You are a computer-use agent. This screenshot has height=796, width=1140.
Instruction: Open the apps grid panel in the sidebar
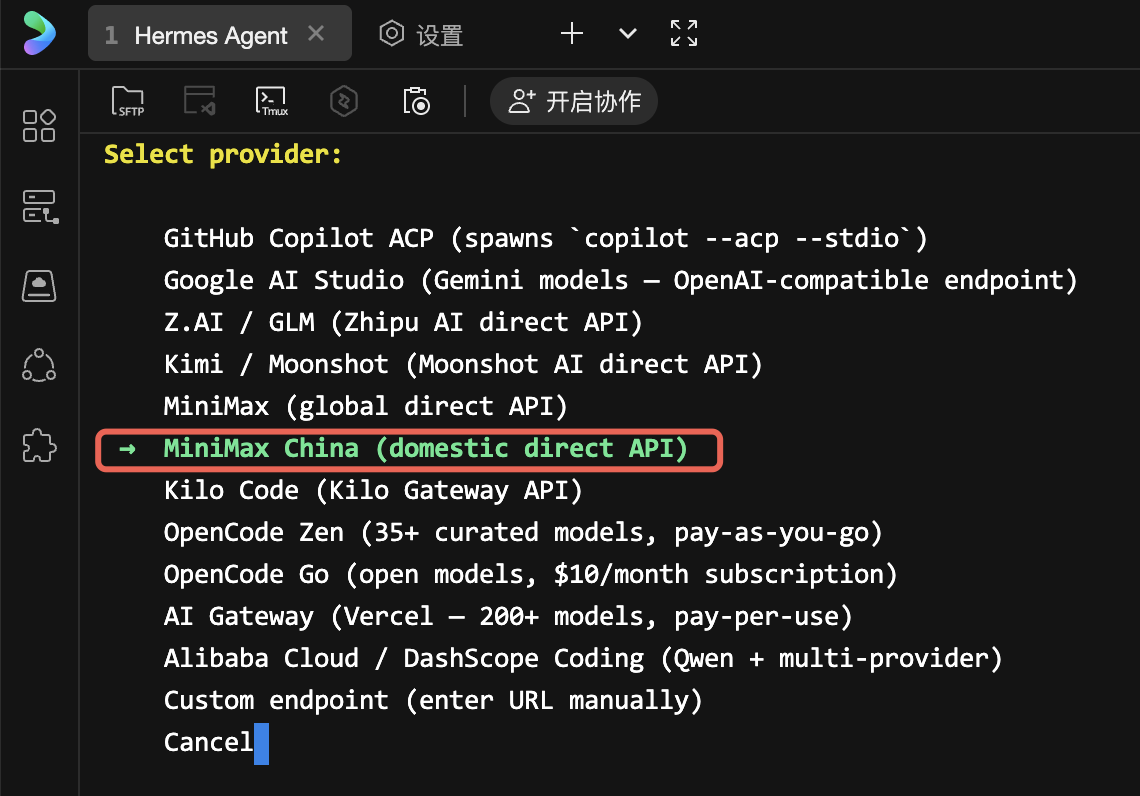tap(39, 126)
